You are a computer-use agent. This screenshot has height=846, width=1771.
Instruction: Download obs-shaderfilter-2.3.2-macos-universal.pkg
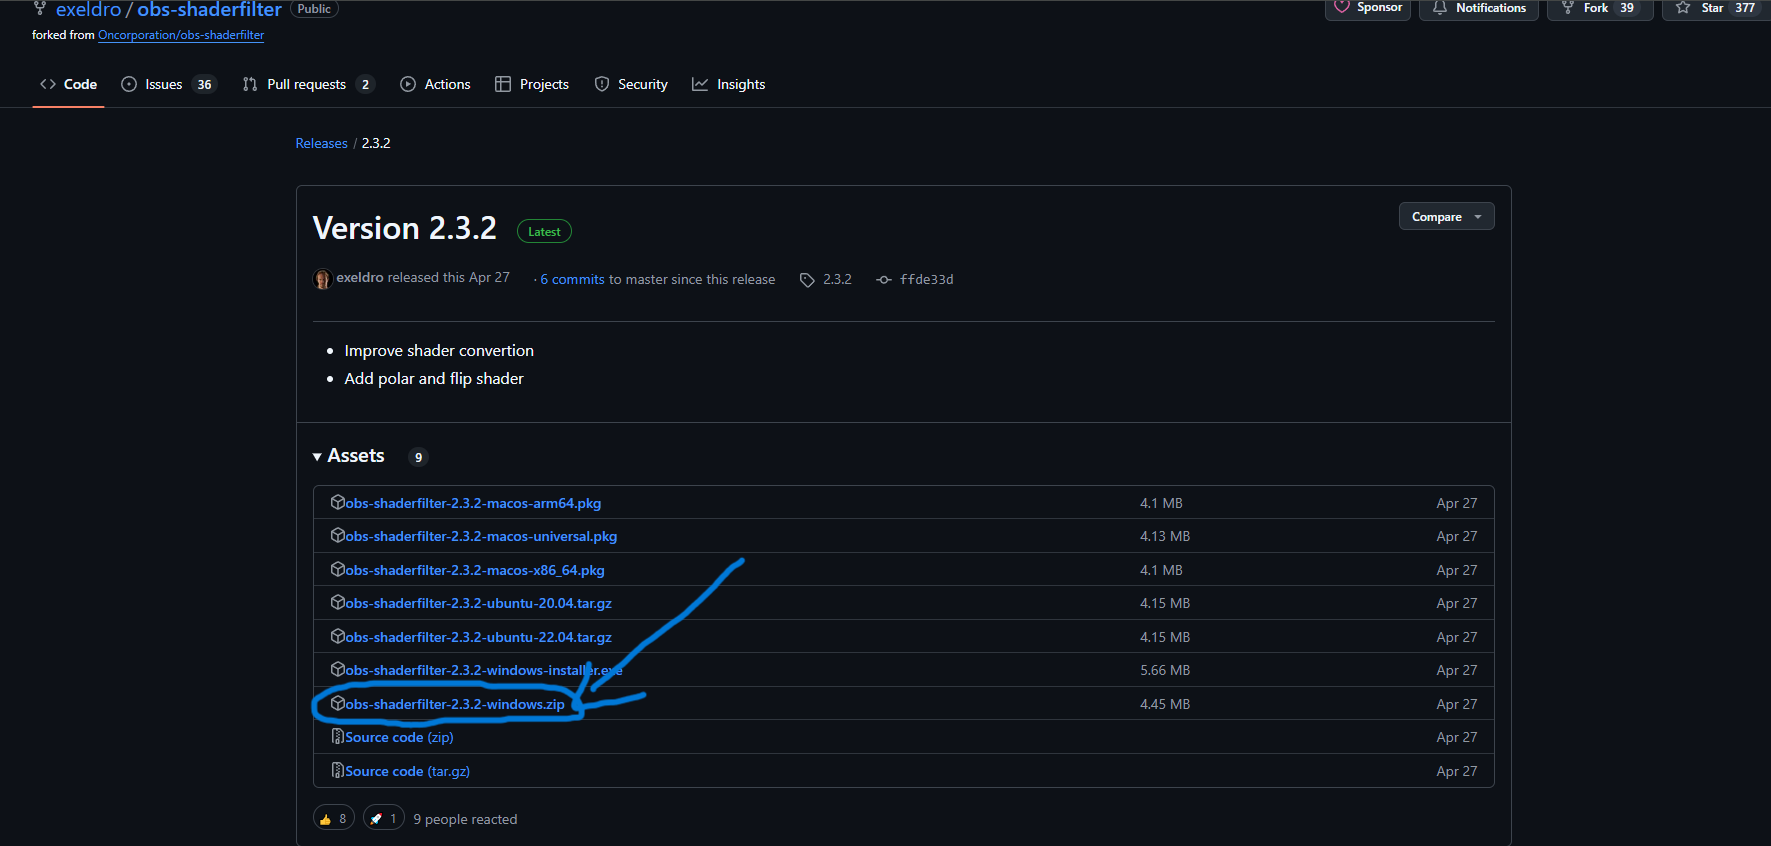tap(481, 536)
